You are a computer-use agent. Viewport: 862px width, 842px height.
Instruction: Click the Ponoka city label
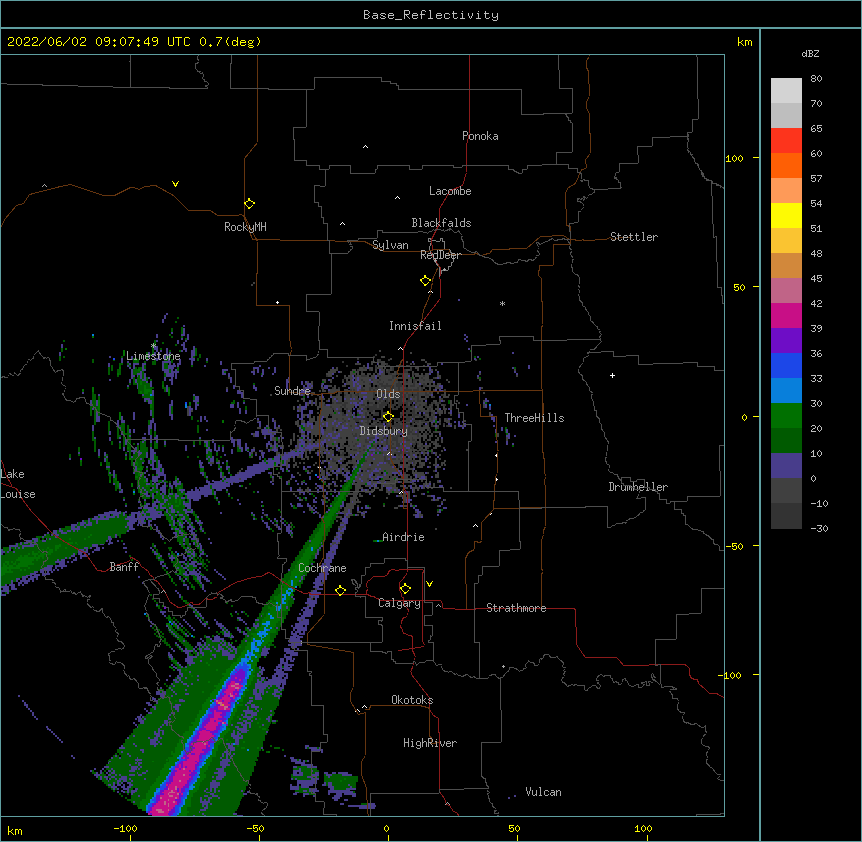point(480,136)
